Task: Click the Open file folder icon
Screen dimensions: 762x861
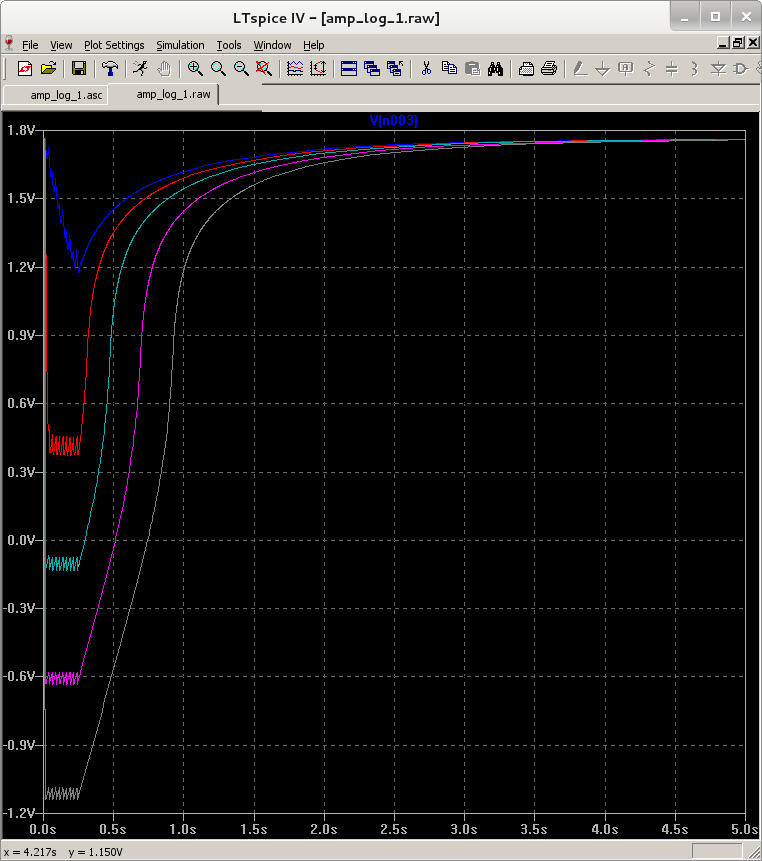Action: (x=47, y=69)
